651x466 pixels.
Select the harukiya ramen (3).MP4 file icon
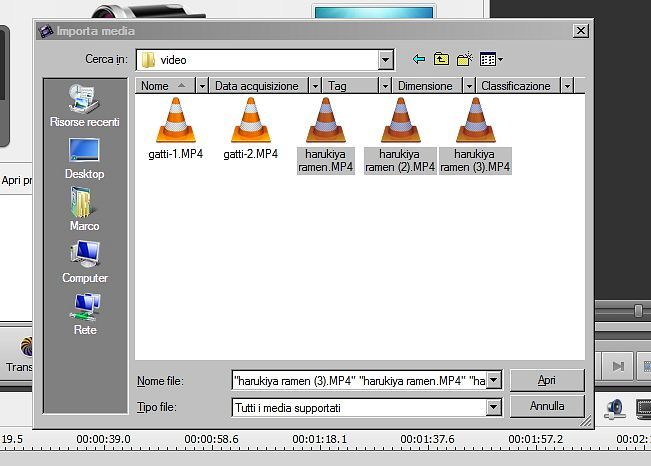[x=476, y=120]
